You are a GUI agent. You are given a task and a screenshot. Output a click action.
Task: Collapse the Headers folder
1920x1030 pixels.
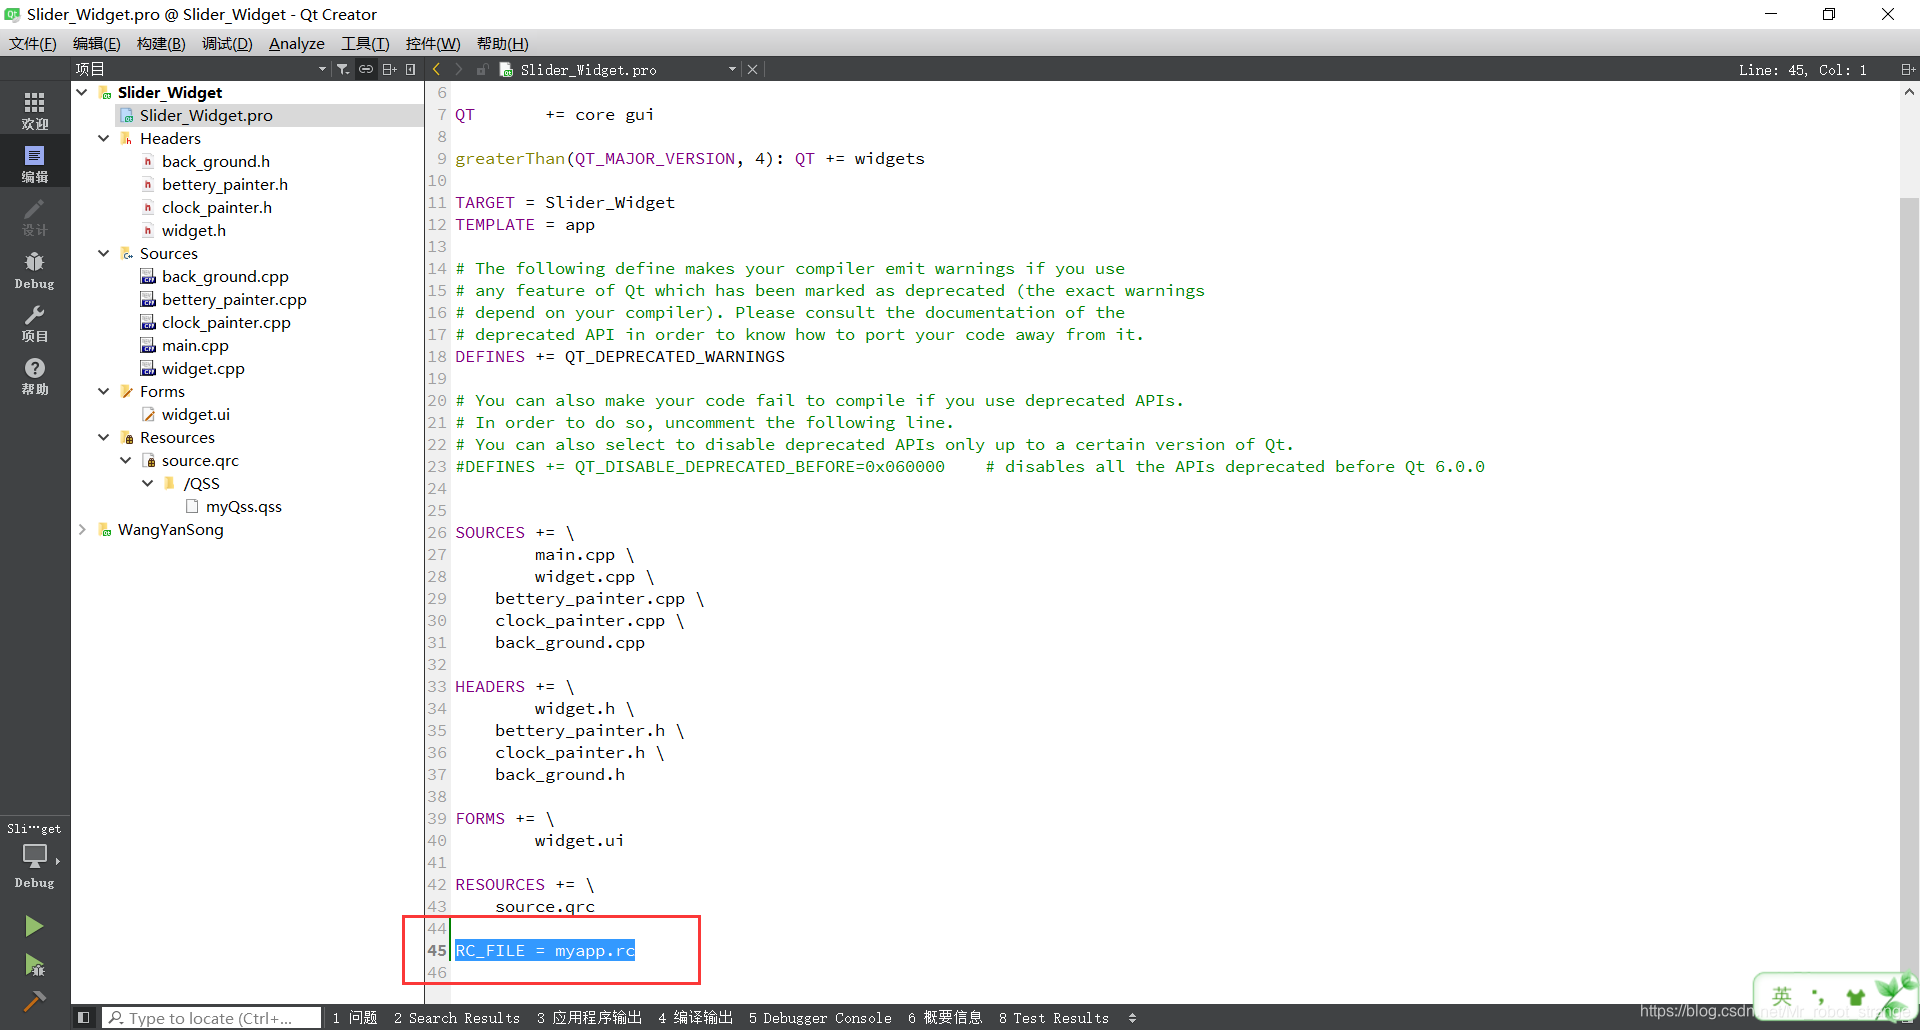coord(103,138)
